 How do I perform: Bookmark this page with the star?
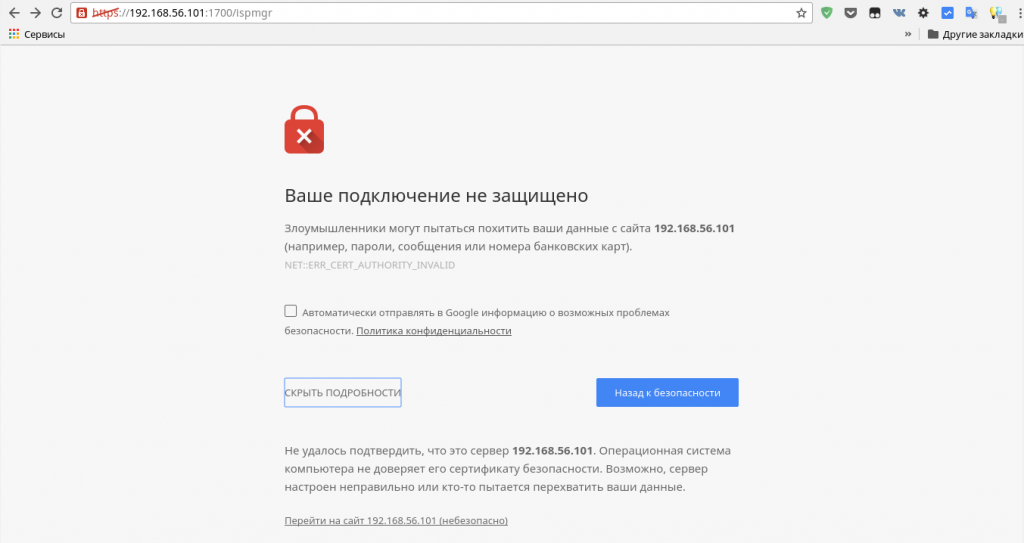pos(801,14)
